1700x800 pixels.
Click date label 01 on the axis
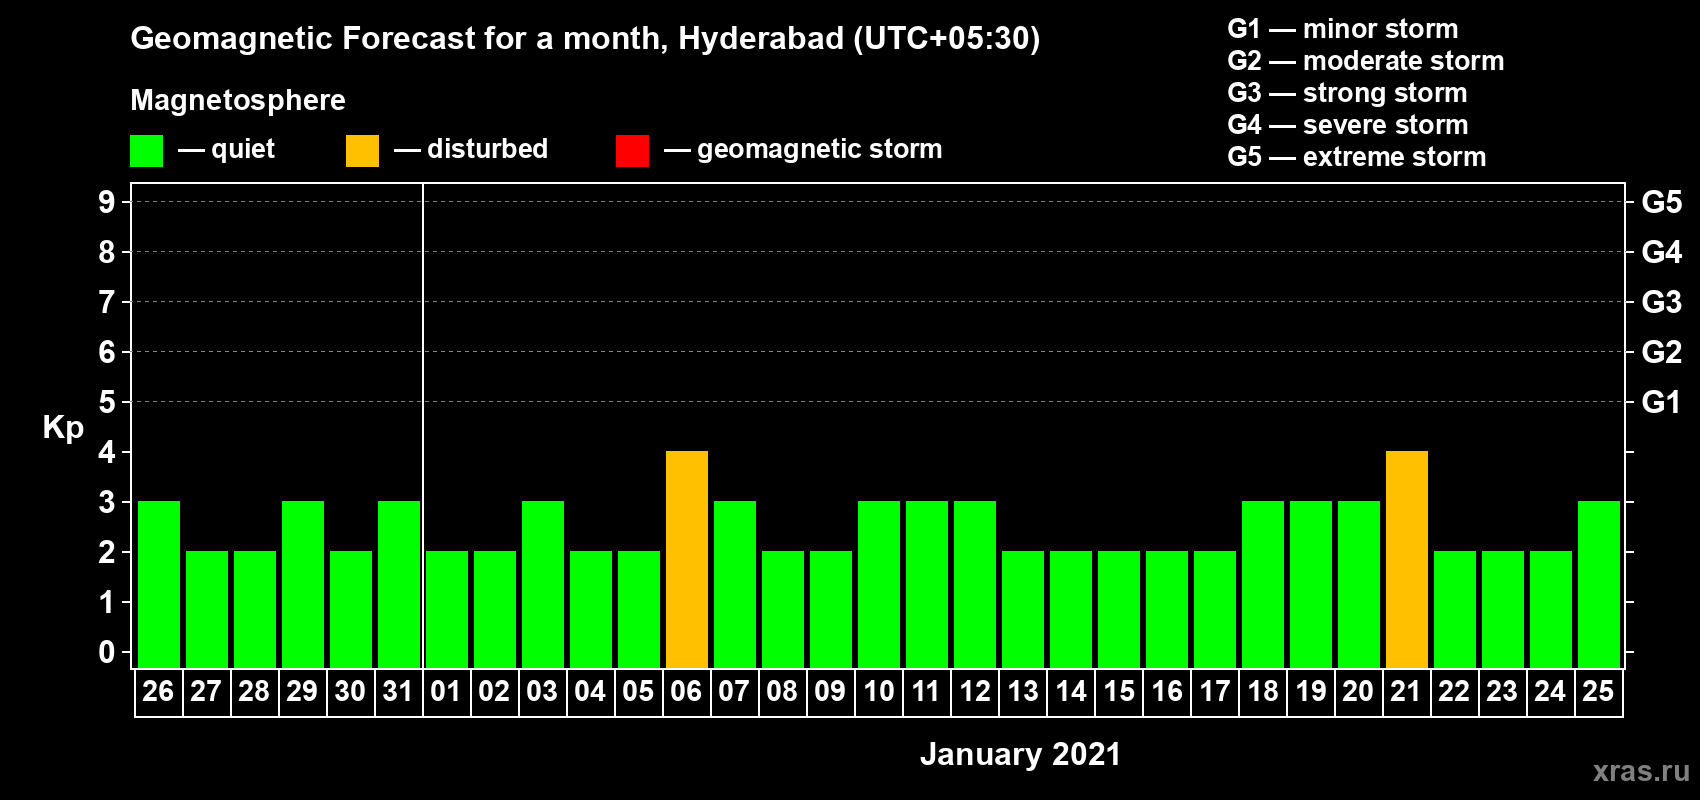(x=446, y=692)
